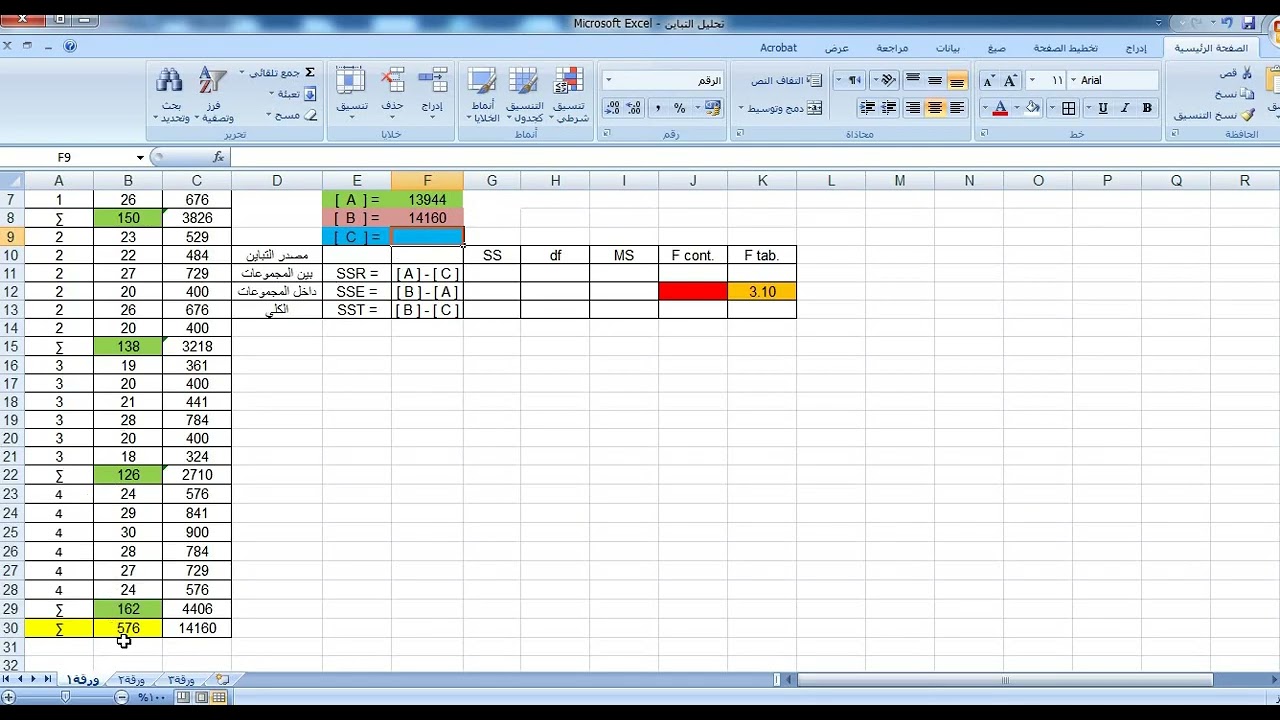Click decrease decimal icon
The image size is (1280, 720).
(612, 108)
